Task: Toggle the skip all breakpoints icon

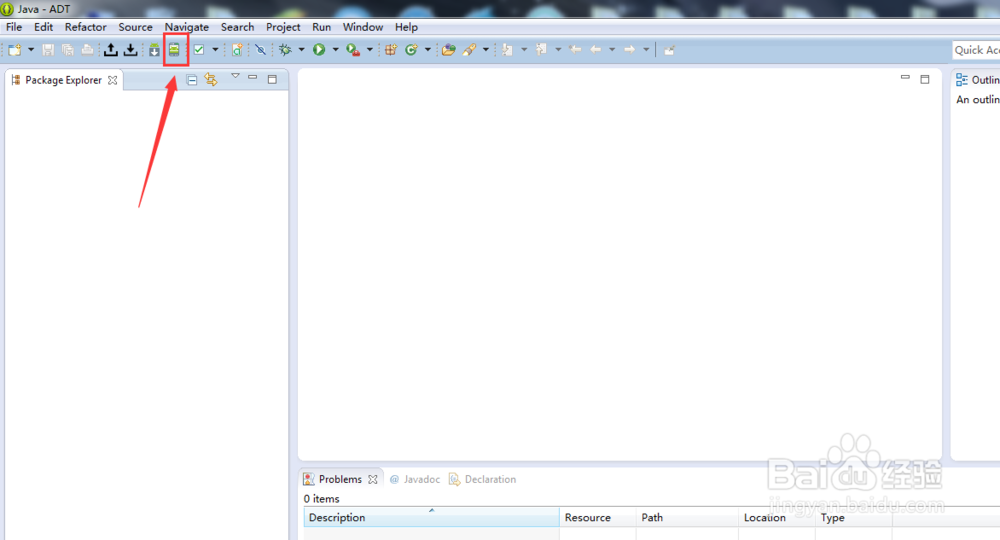Action: [260, 50]
